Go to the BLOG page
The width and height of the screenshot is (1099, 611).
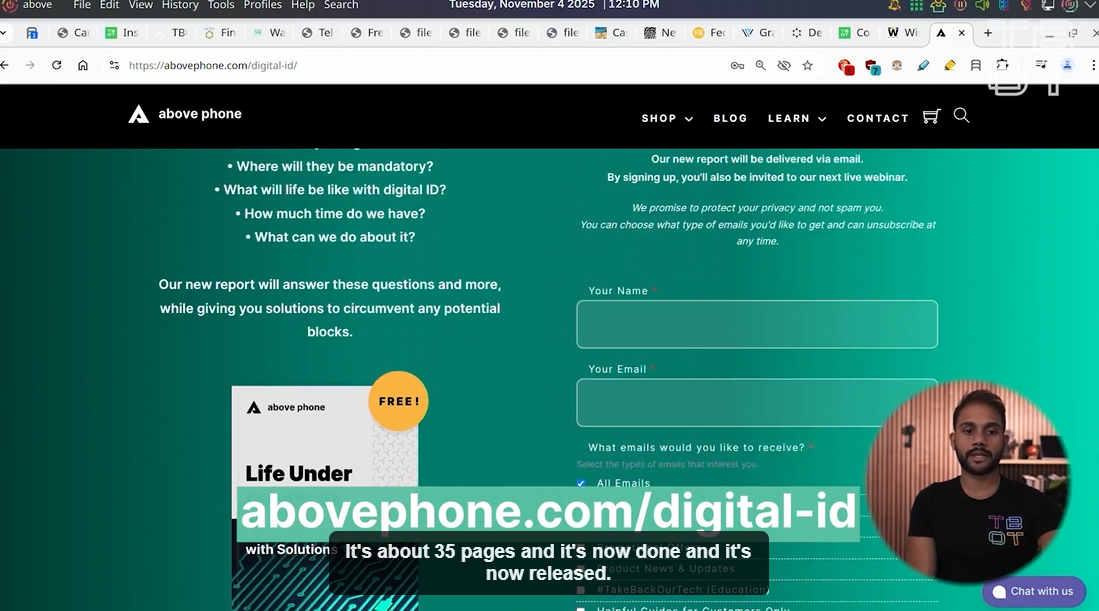click(730, 118)
